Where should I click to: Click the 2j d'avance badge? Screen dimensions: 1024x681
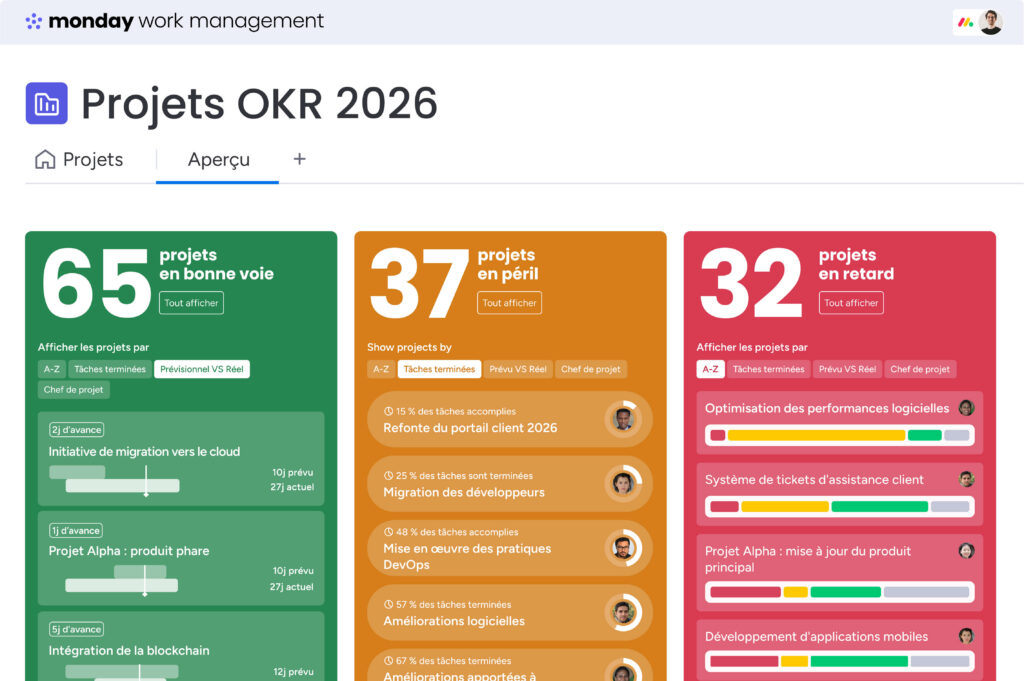coord(76,430)
